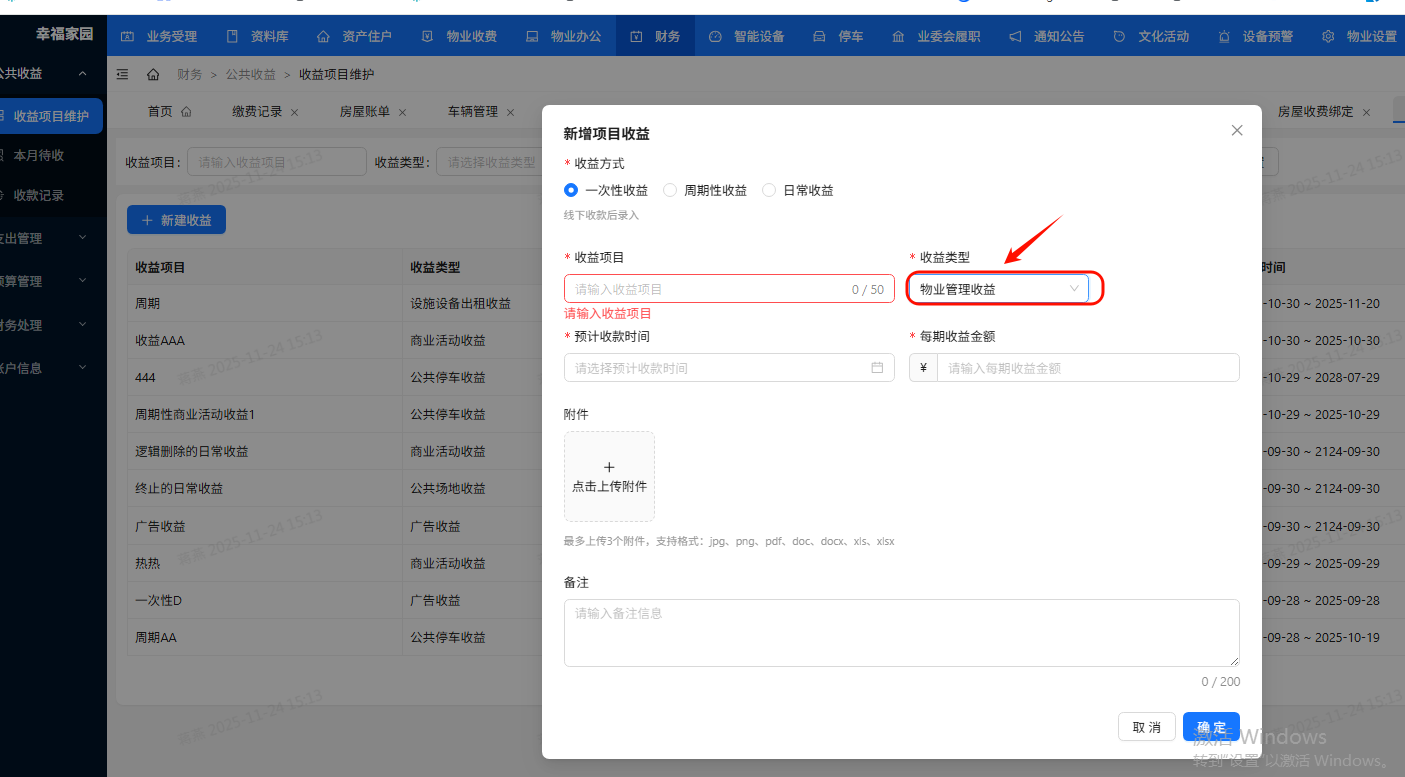
Task: Switch to the 缴费记录 tab
Action: tap(256, 112)
